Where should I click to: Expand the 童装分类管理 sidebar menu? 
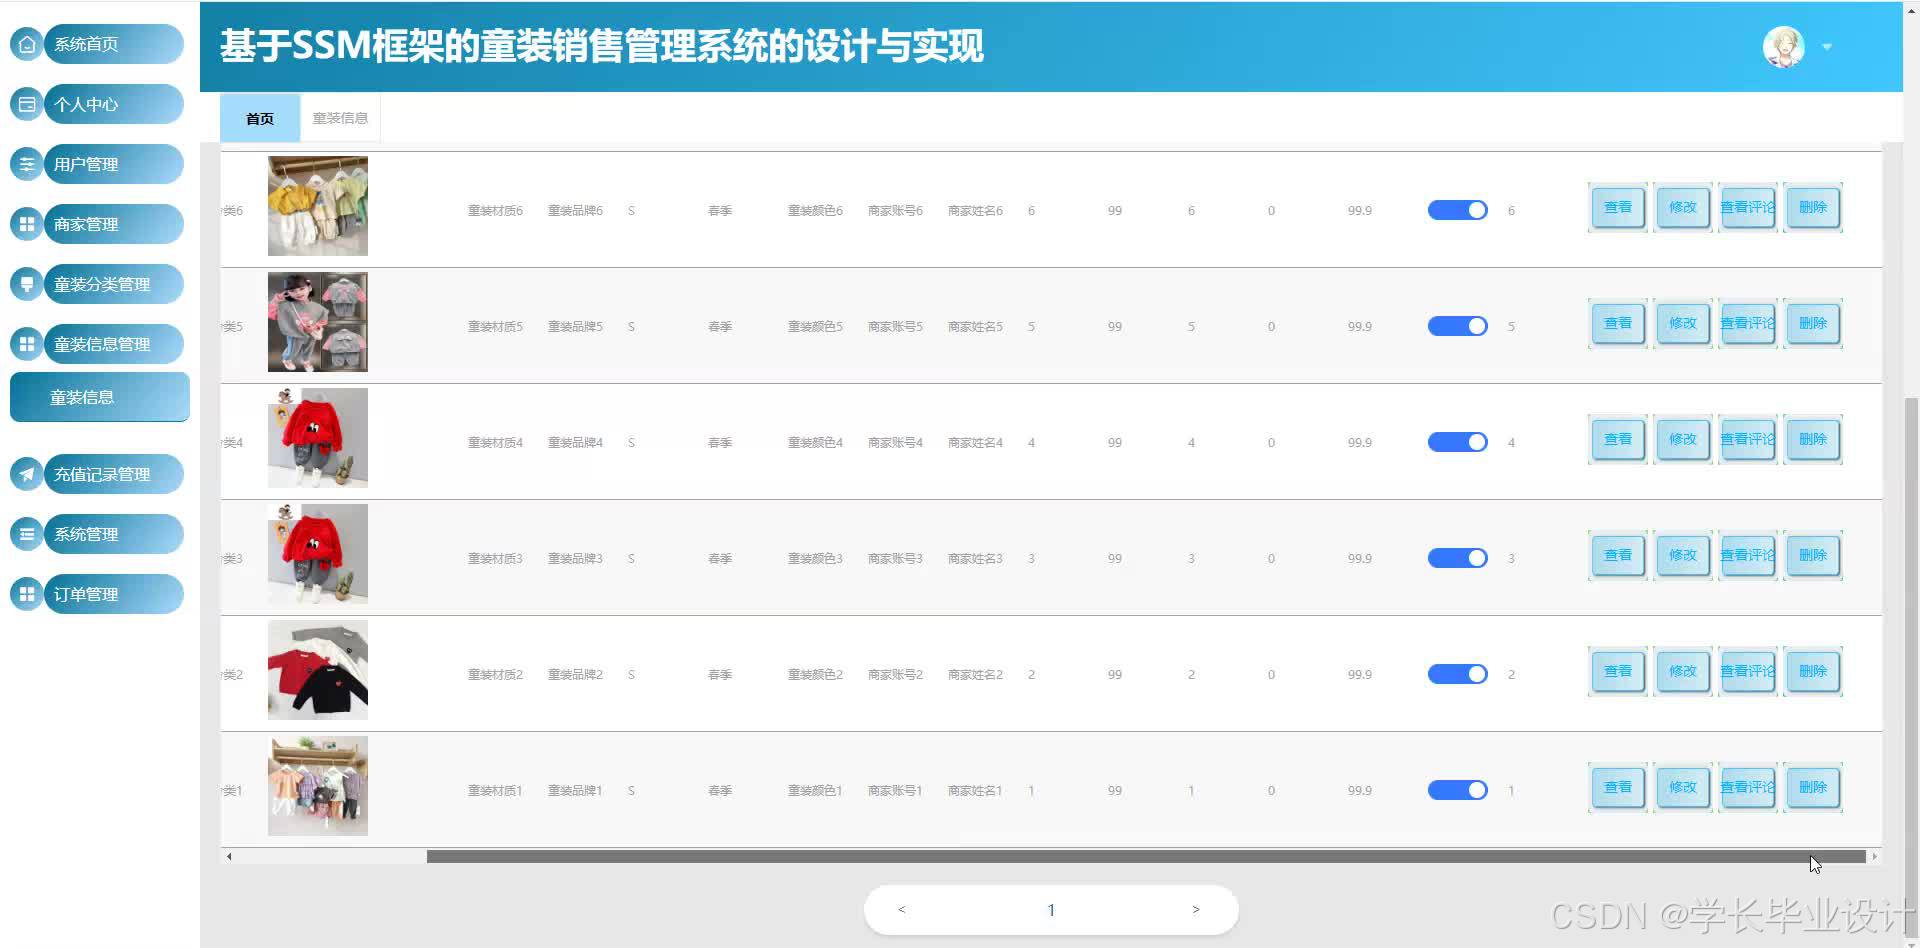(x=113, y=284)
